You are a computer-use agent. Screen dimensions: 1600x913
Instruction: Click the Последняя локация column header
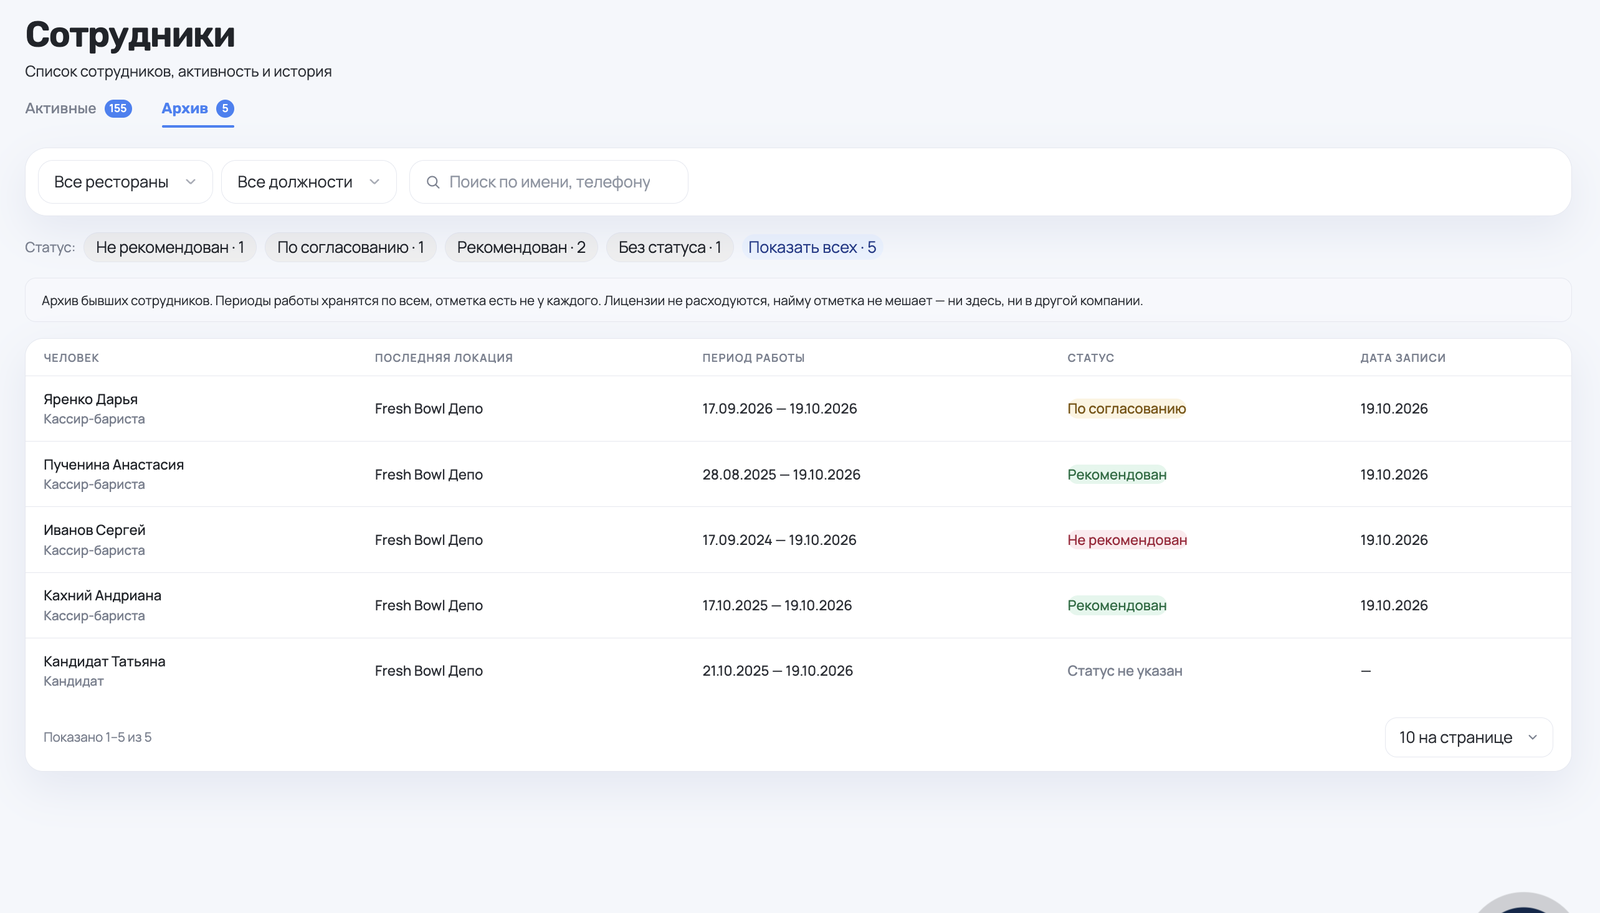444,358
